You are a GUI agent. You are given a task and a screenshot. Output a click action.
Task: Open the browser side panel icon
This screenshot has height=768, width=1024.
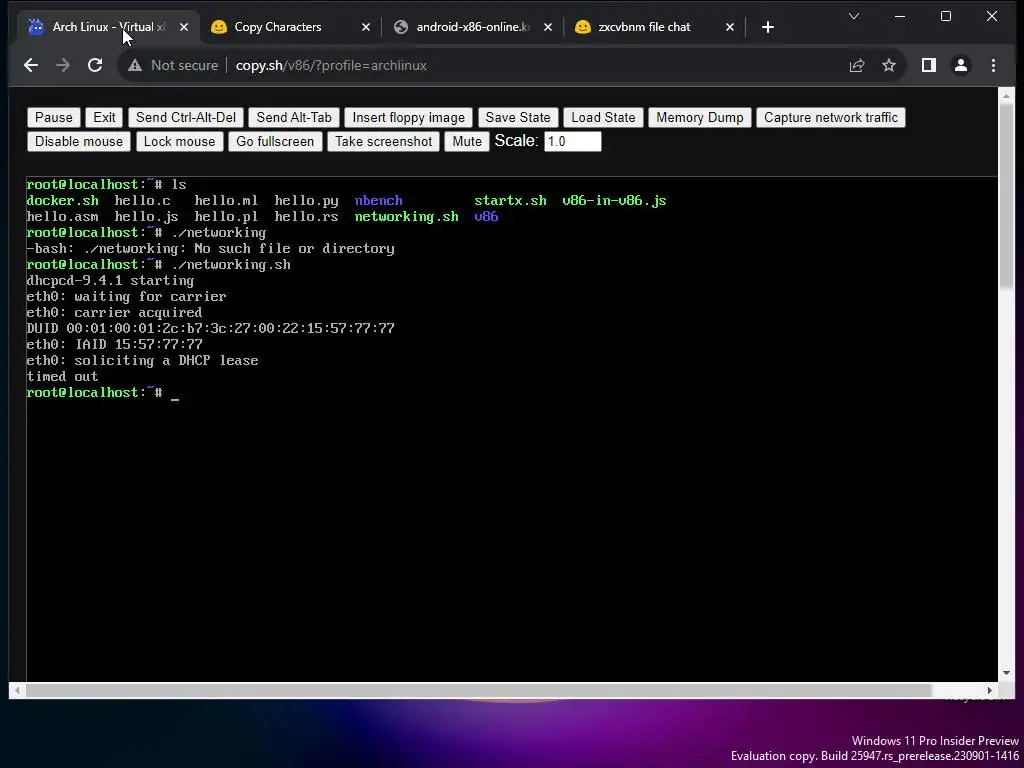pos(929,65)
